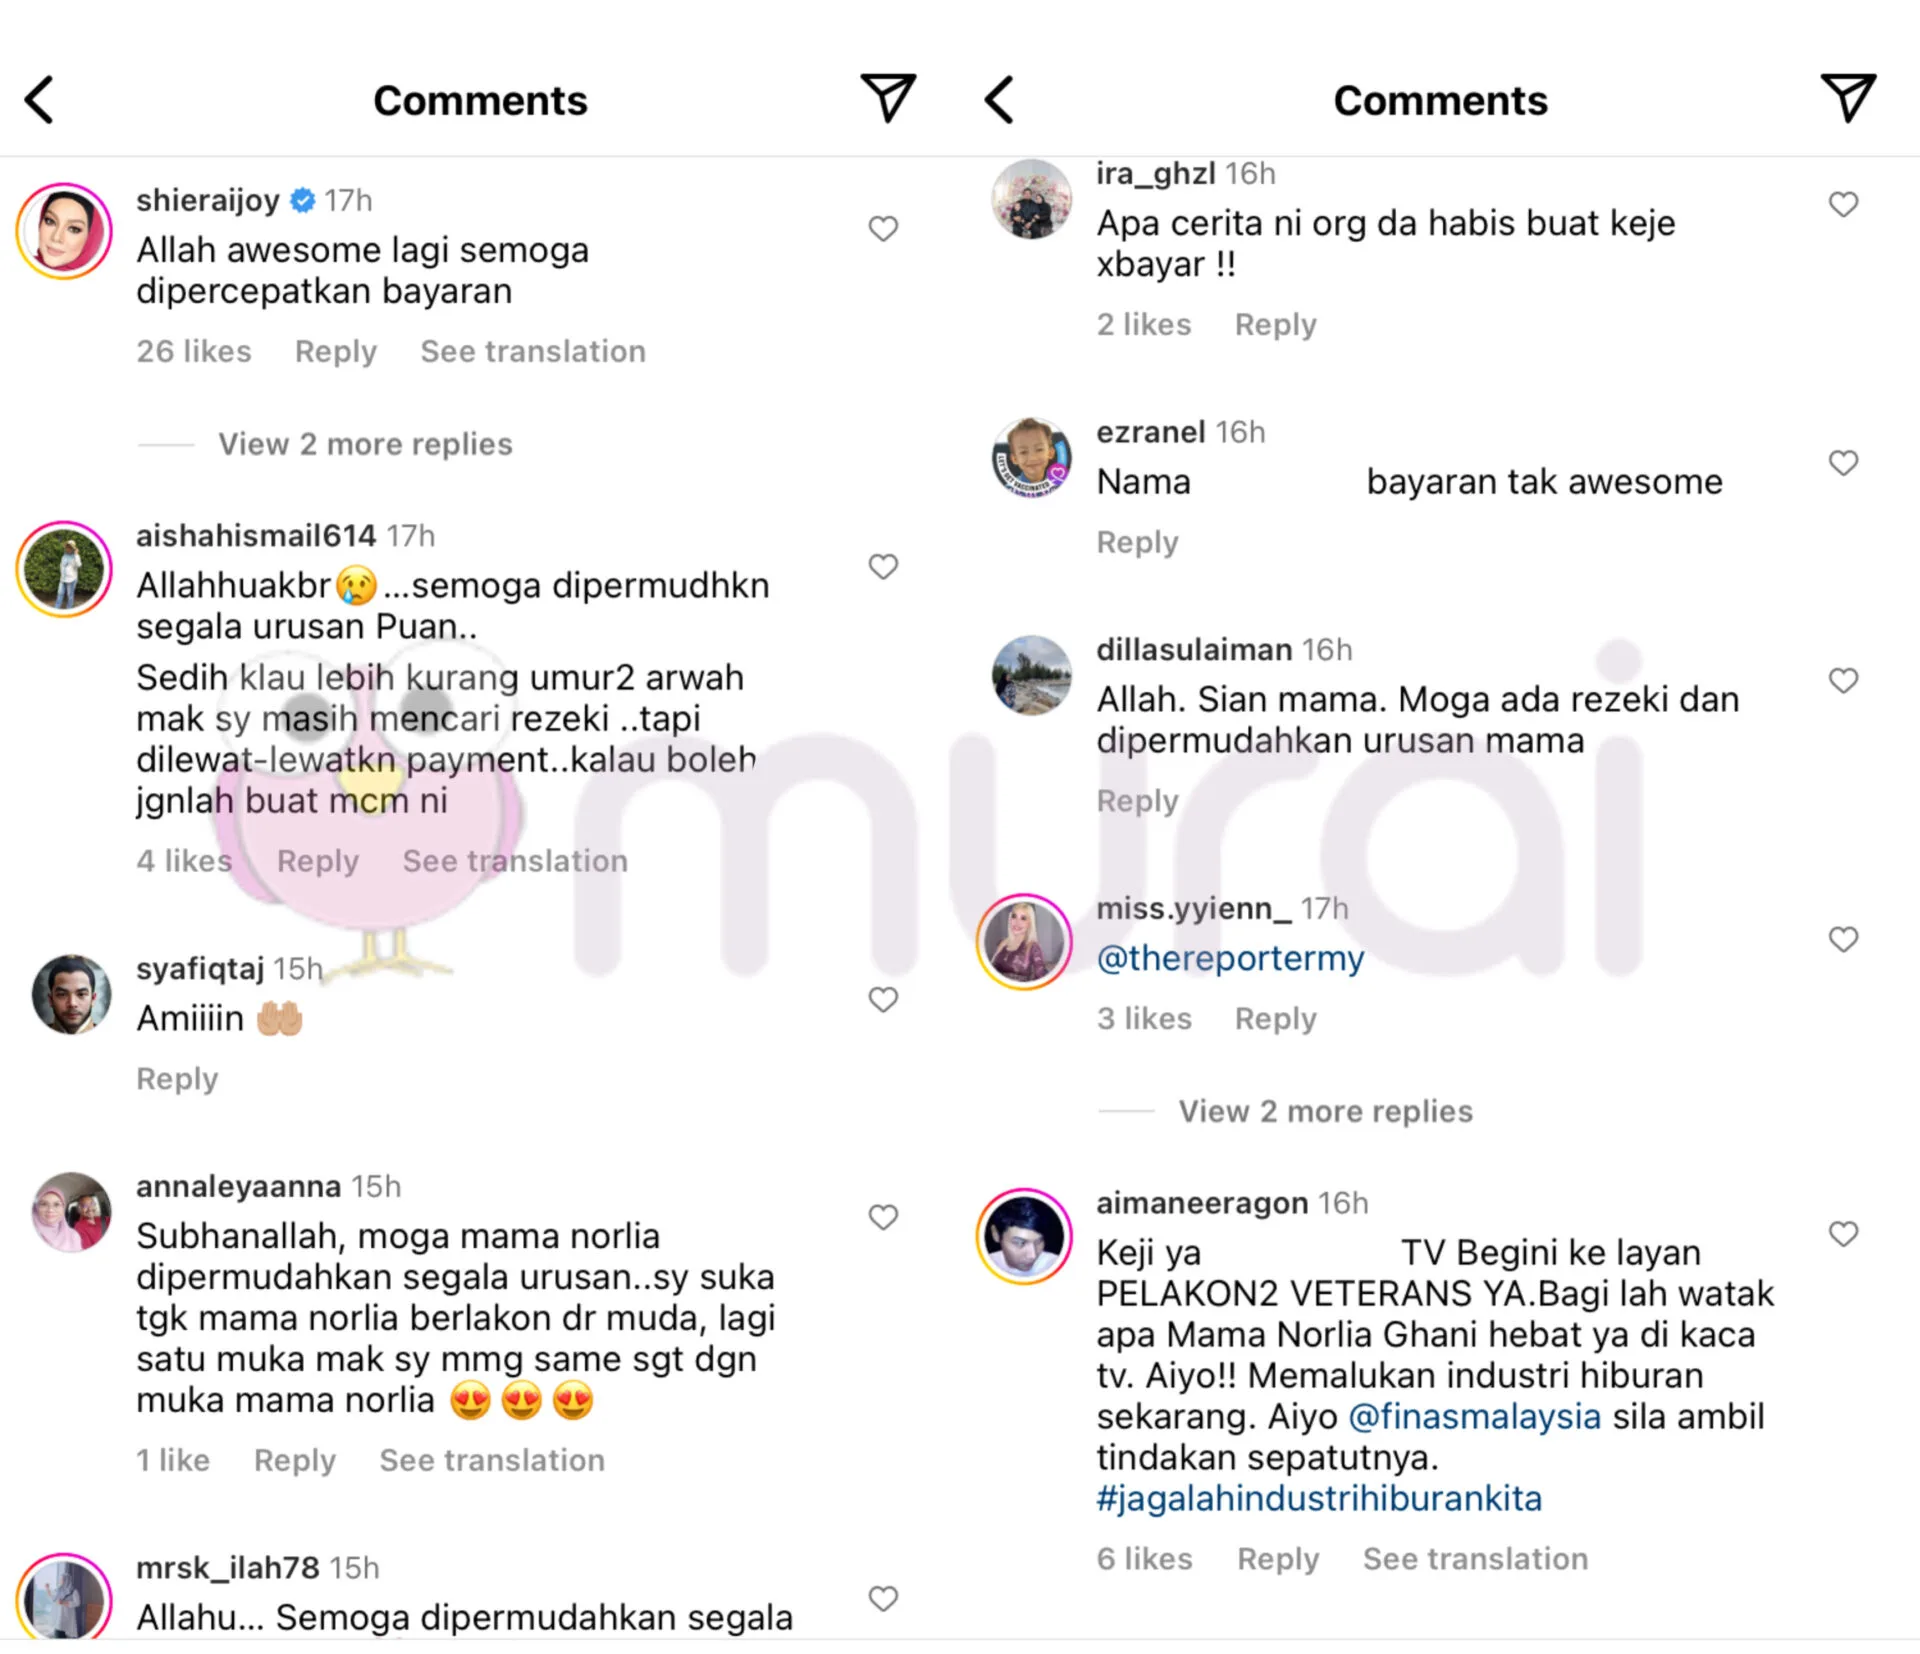Like aimaneeragon's comment heart
The height and width of the screenshot is (1654, 1920).
1843,1234
